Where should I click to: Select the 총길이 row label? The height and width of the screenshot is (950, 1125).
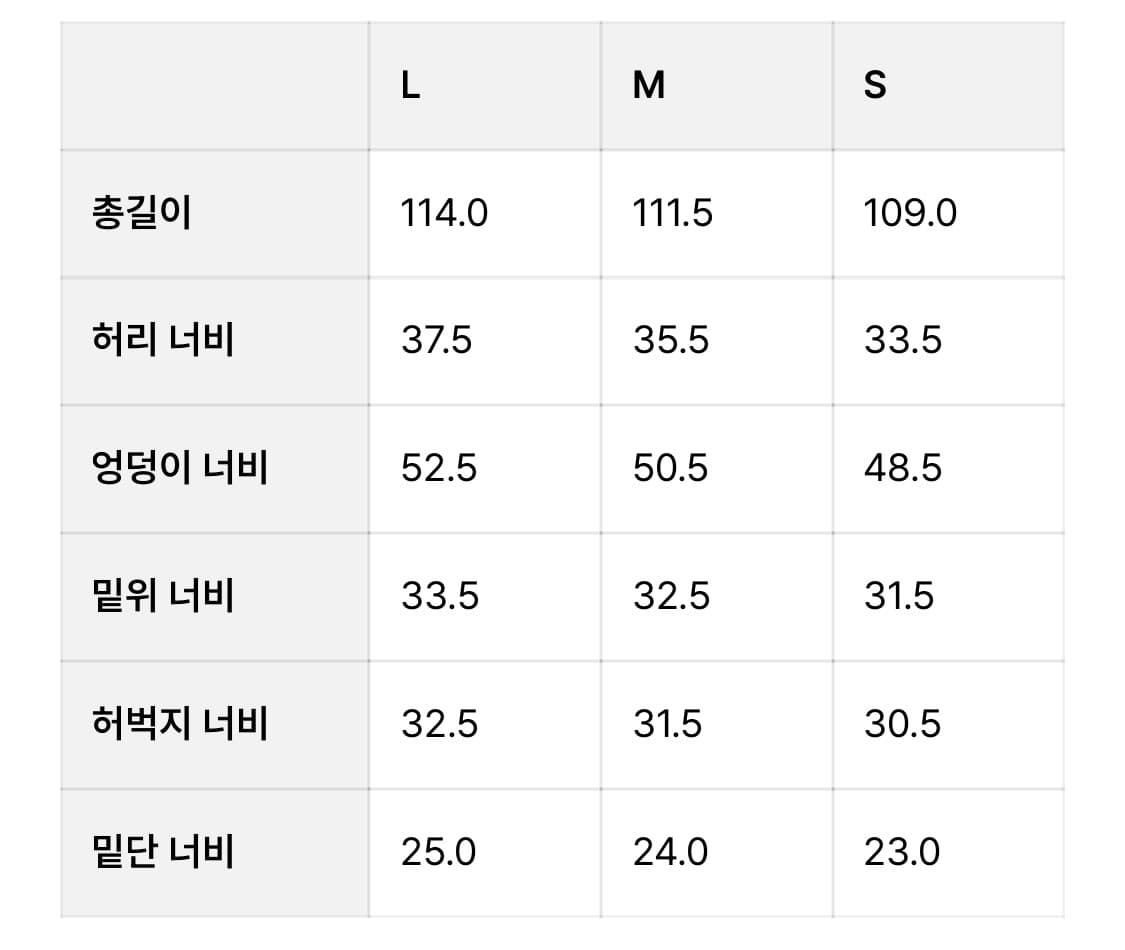tap(141, 213)
